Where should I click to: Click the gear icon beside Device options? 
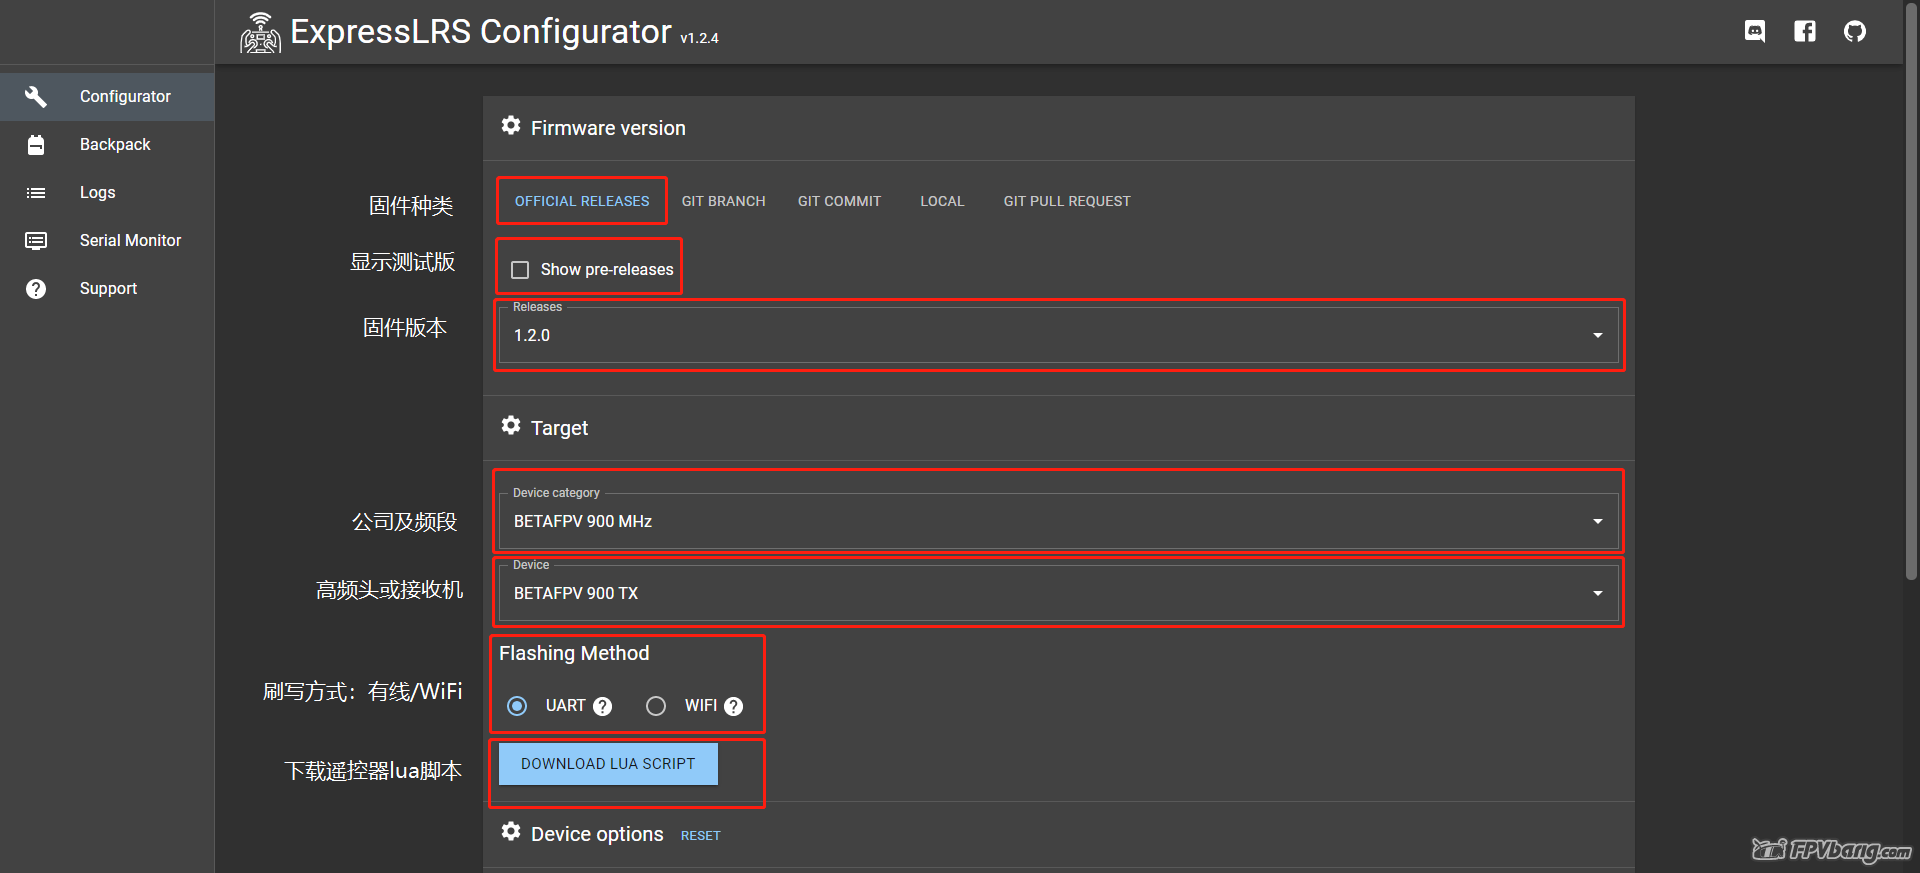511,832
